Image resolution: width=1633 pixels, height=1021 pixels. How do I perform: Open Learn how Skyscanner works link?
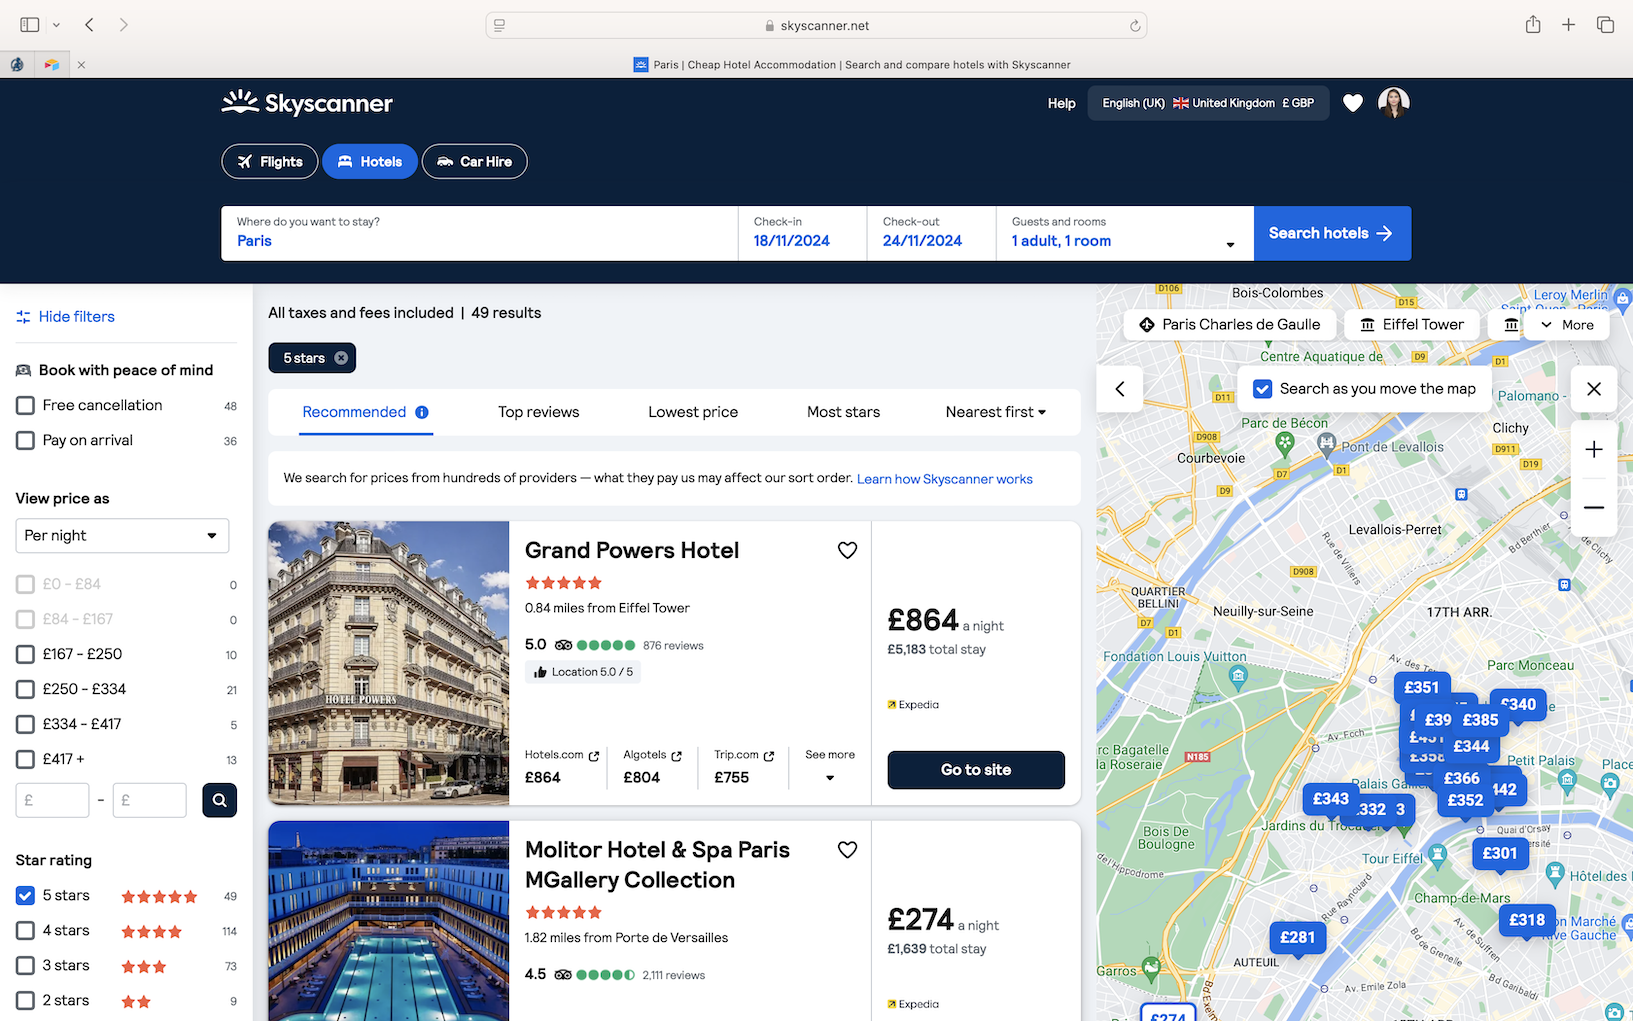(x=945, y=479)
